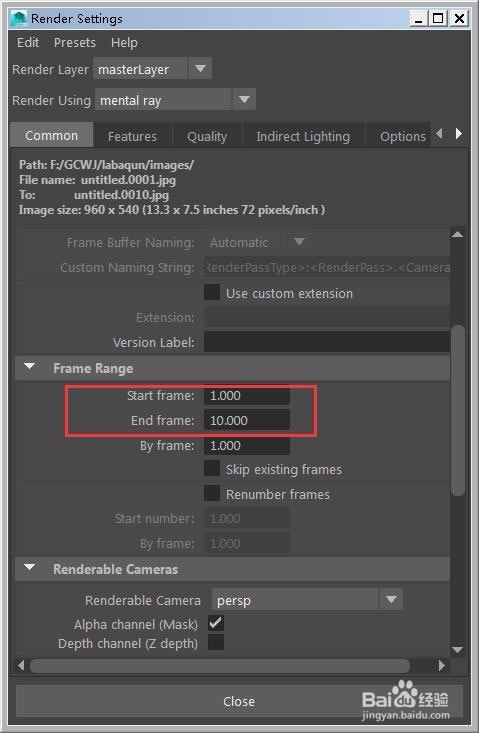The width and height of the screenshot is (479, 733).
Task: Uncheck Alpha channel (Mask) checkbox
Action: pos(216,623)
